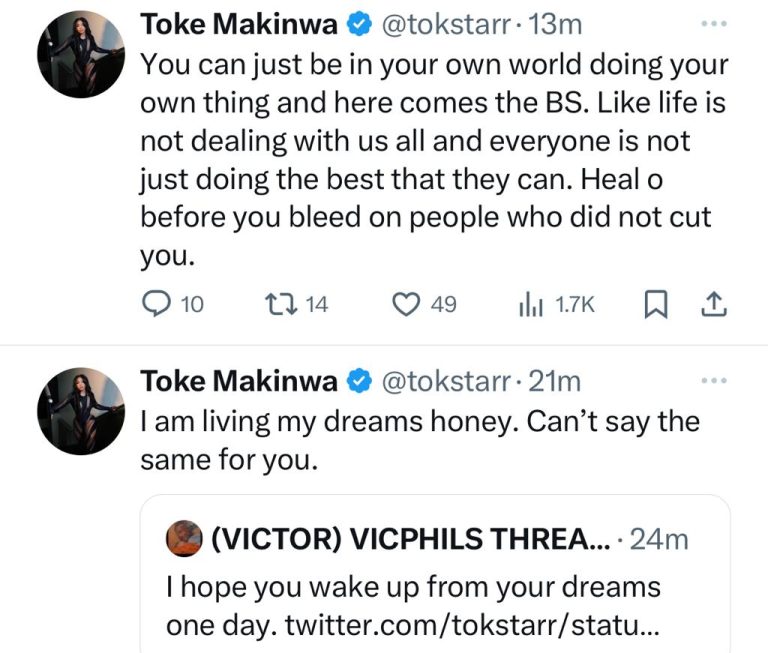This screenshot has height=653, width=768.
Task: Like the tweet with 49 likes
Action: point(404,304)
